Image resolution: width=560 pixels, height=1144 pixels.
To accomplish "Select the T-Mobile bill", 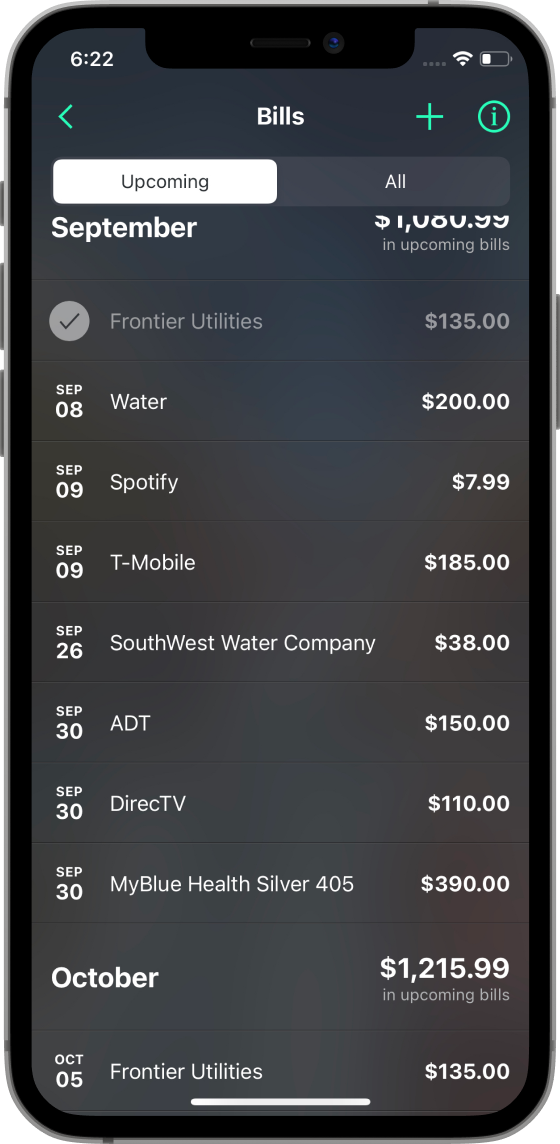I will (280, 562).
